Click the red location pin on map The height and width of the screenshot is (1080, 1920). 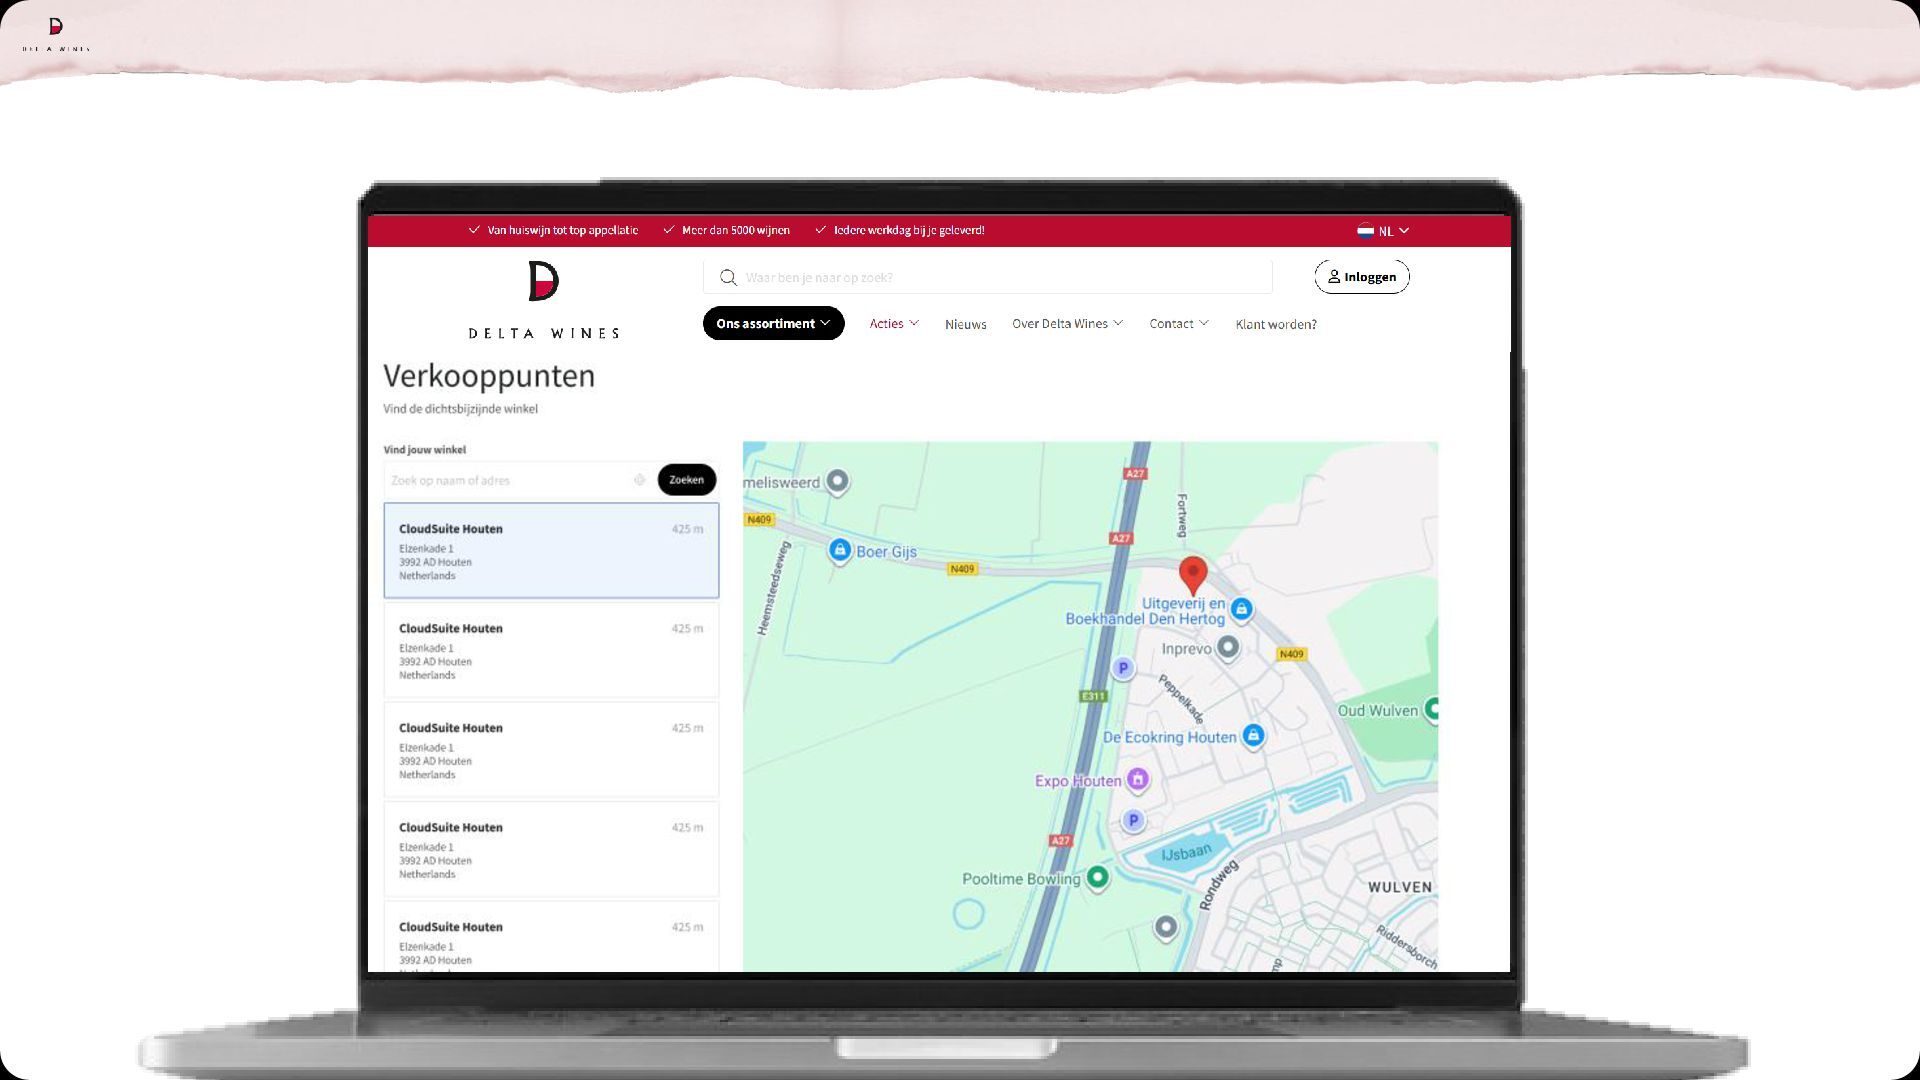coord(1192,574)
